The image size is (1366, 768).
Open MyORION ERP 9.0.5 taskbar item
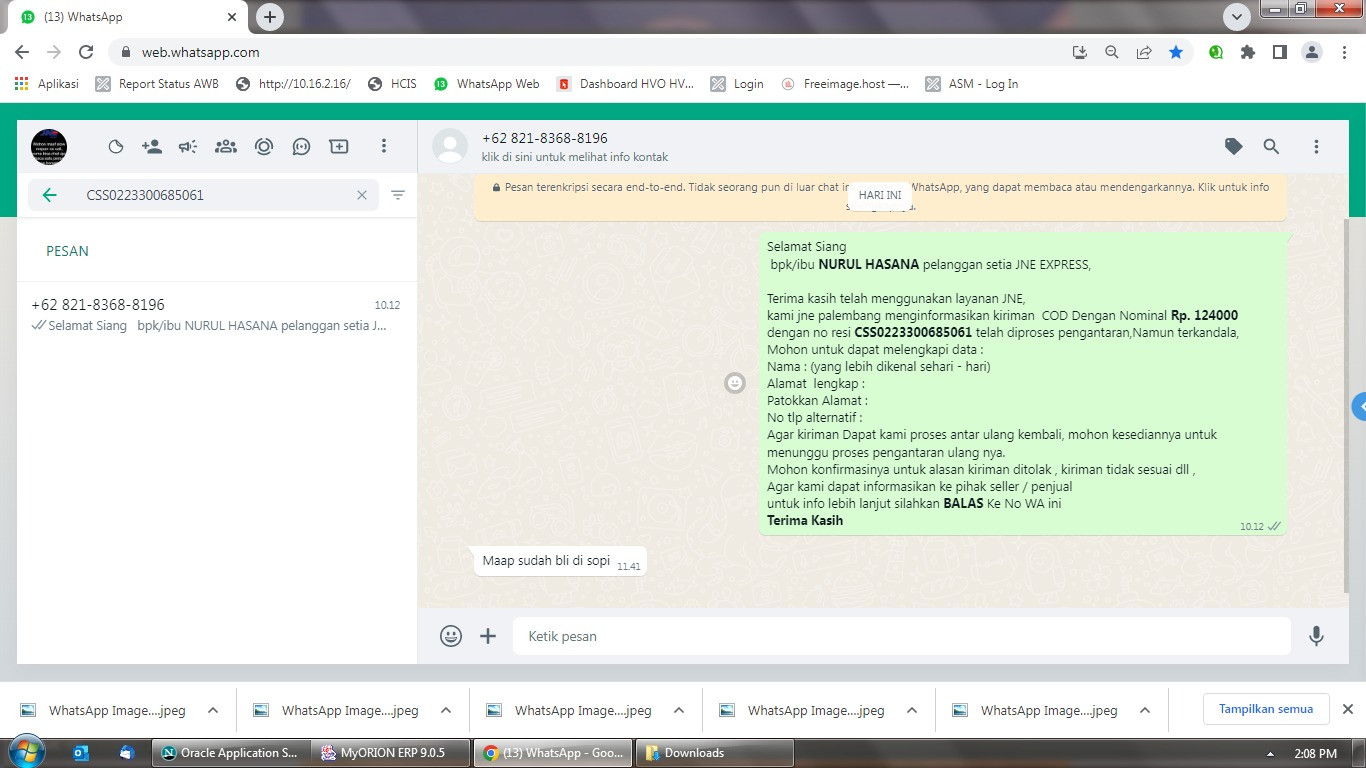point(391,753)
